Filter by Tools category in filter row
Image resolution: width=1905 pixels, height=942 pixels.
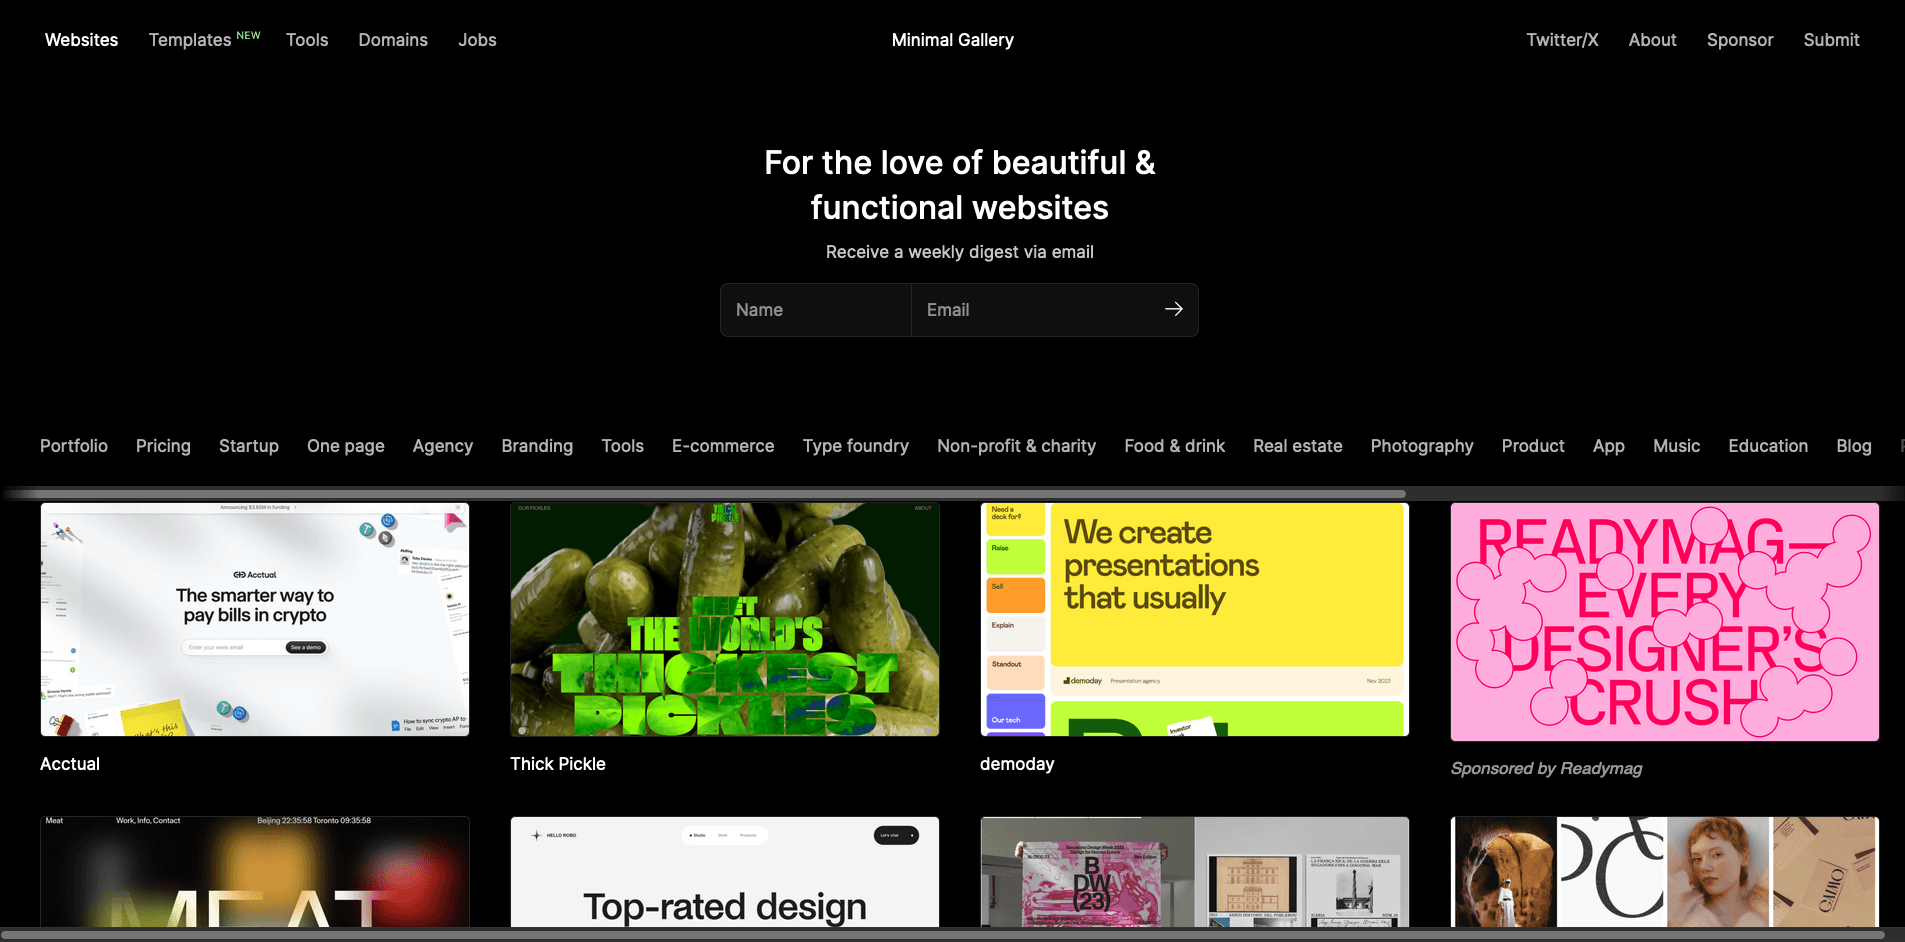tap(622, 446)
